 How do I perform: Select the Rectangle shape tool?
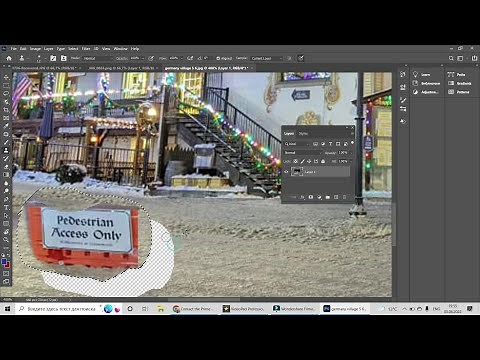(6, 223)
